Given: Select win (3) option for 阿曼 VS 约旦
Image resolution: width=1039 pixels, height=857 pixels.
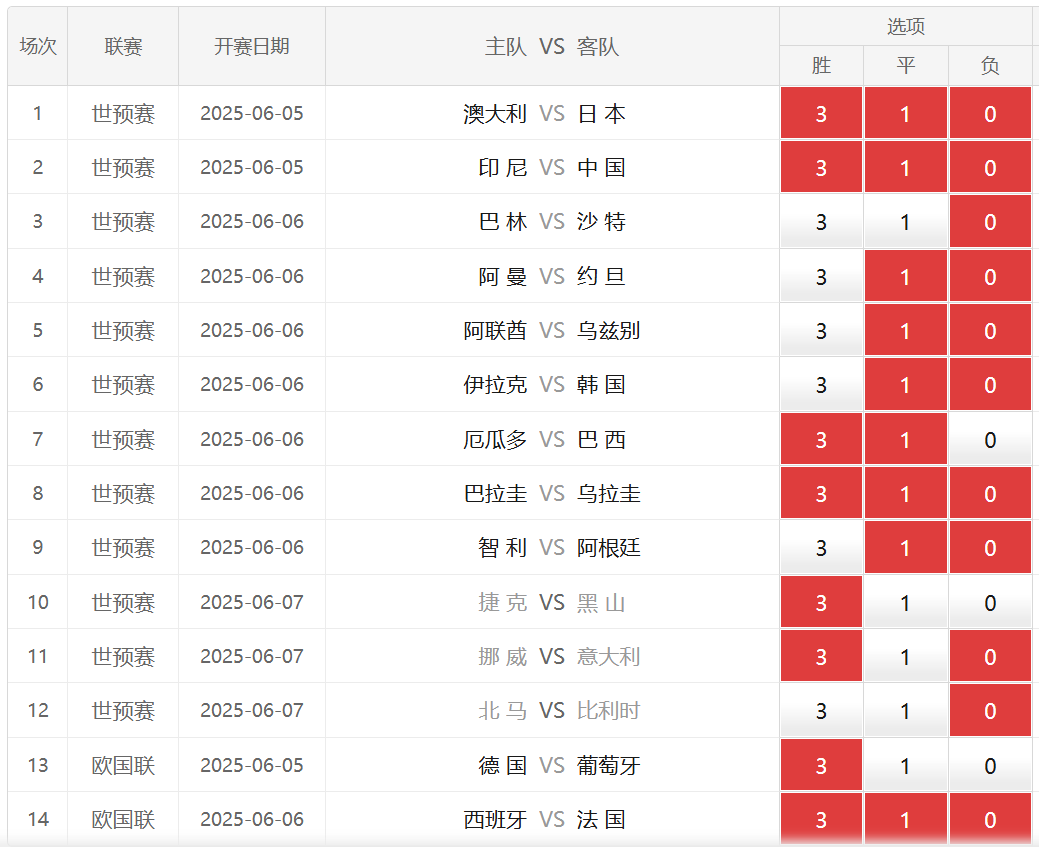Looking at the screenshot, I should [821, 277].
